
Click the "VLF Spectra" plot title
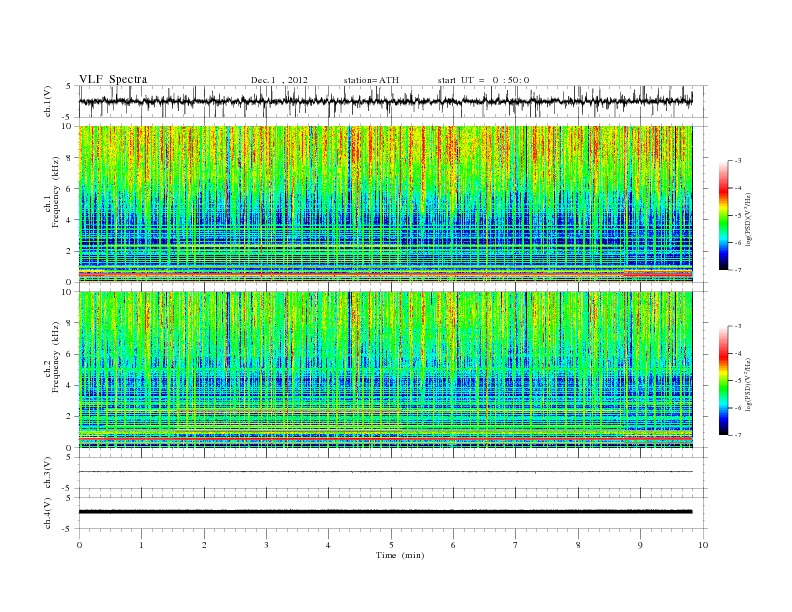[113, 79]
